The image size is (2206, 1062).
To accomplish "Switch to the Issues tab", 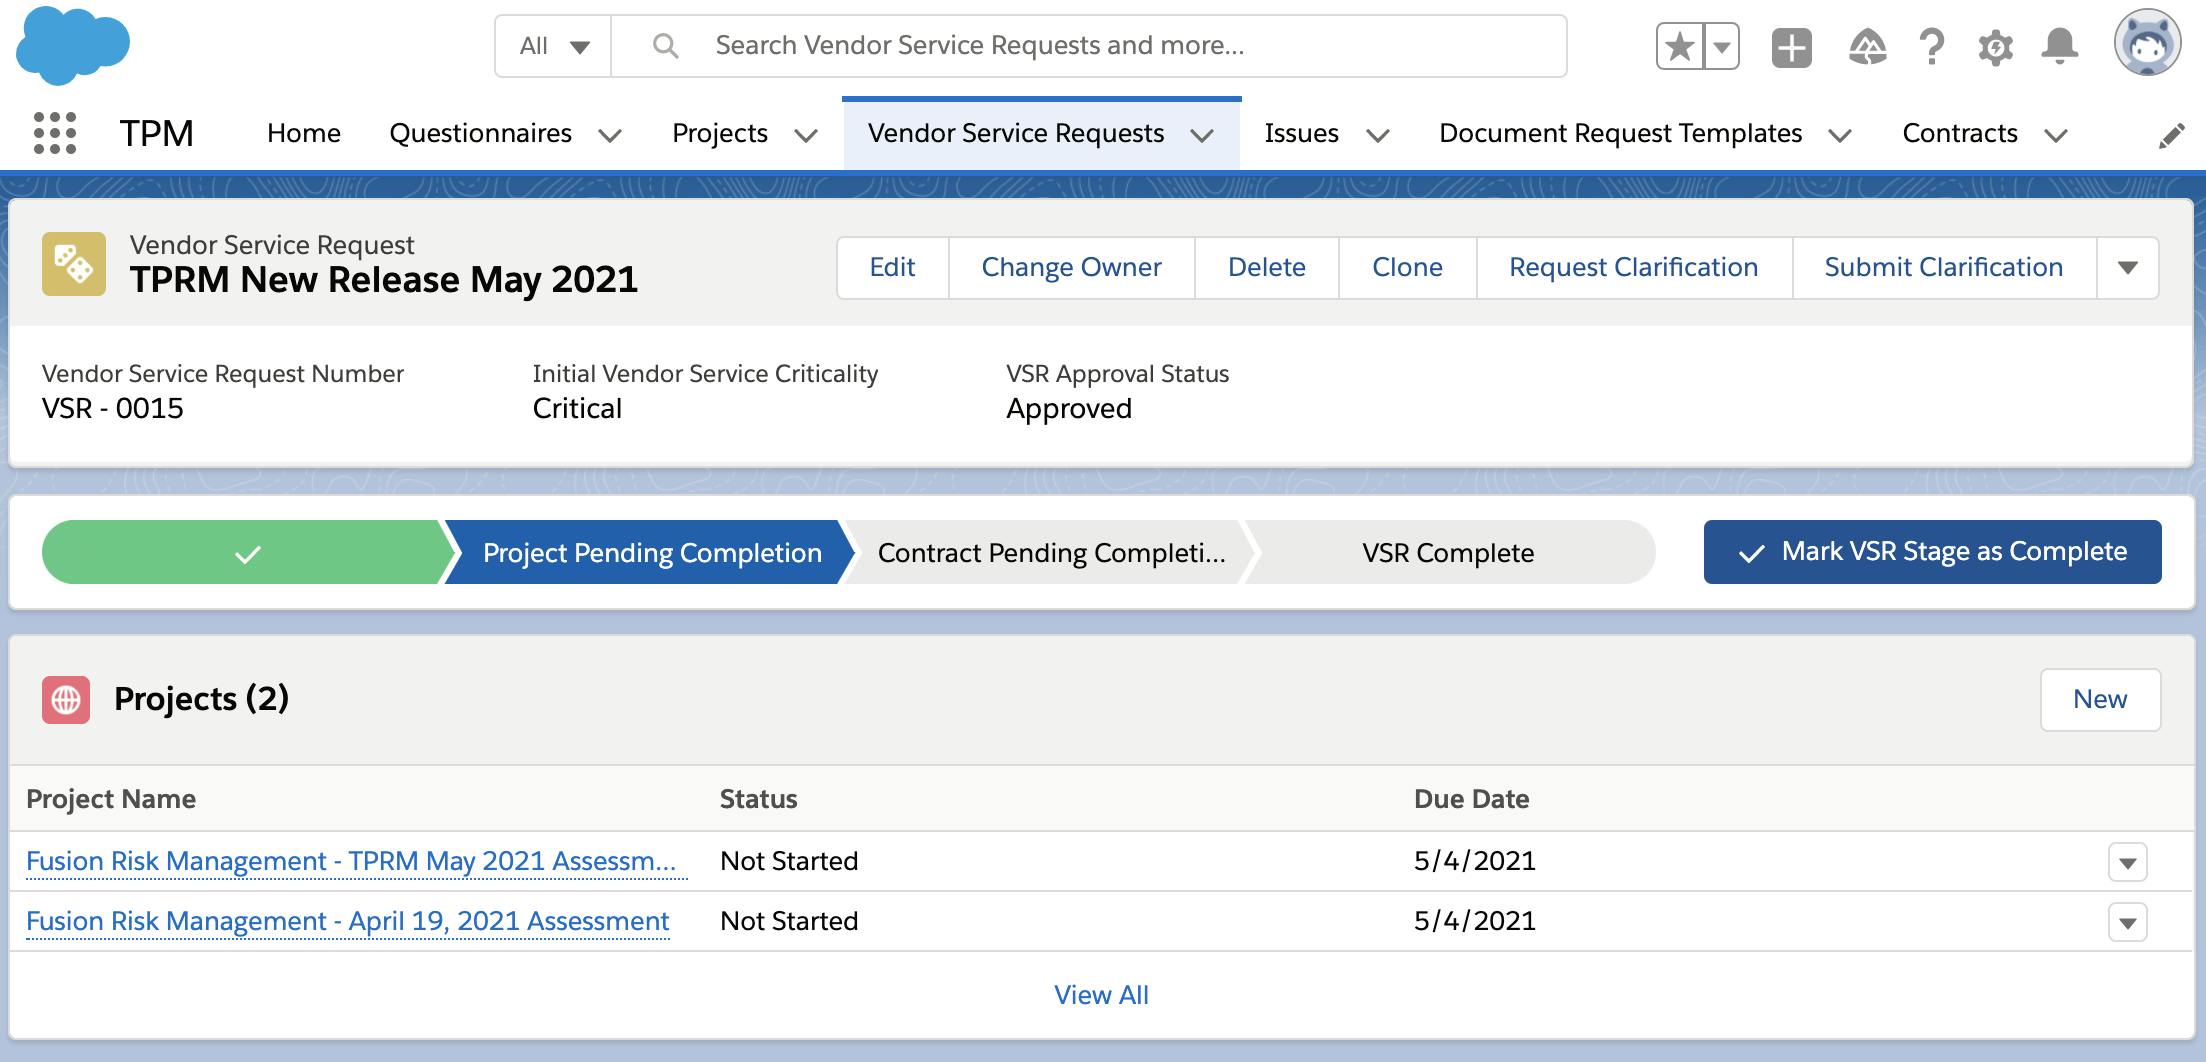I will [1302, 133].
